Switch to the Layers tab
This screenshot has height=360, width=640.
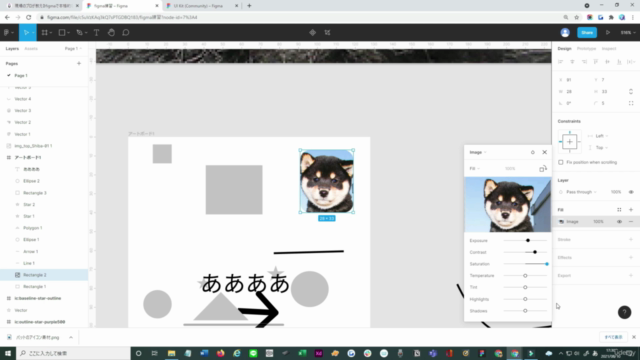(12, 49)
